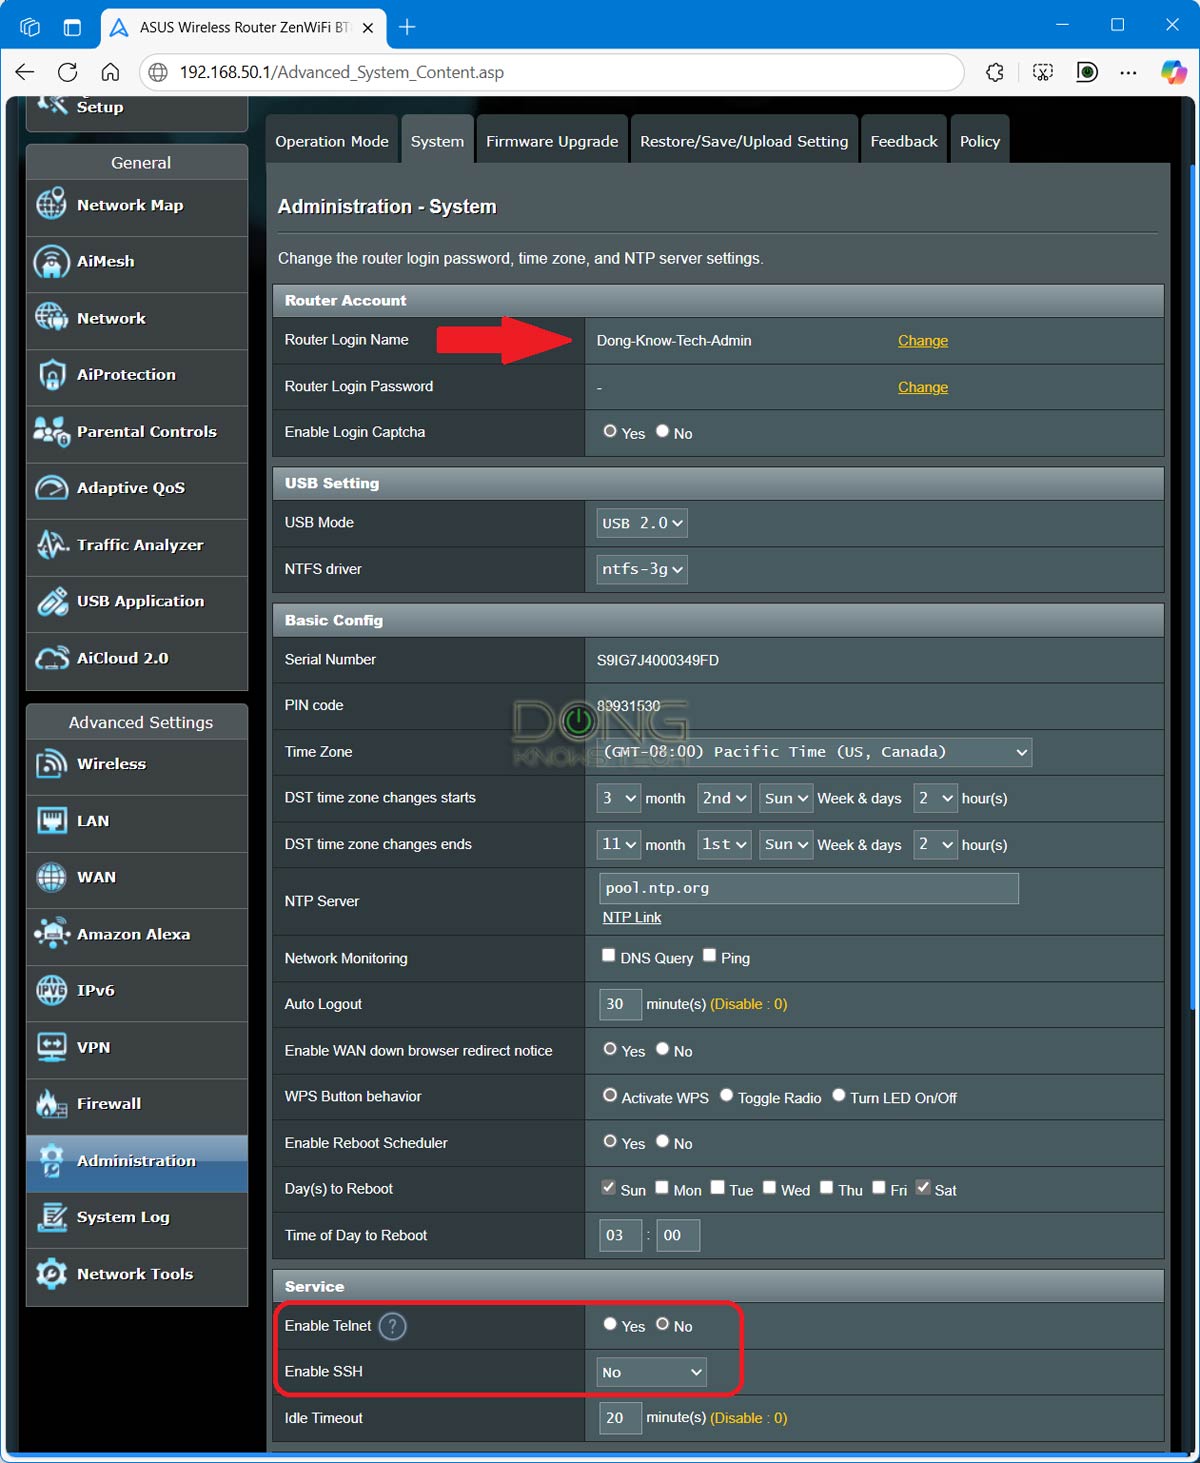The width and height of the screenshot is (1200, 1463).
Task: Switch to the Firmware Upgrade tab
Action: pos(551,140)
